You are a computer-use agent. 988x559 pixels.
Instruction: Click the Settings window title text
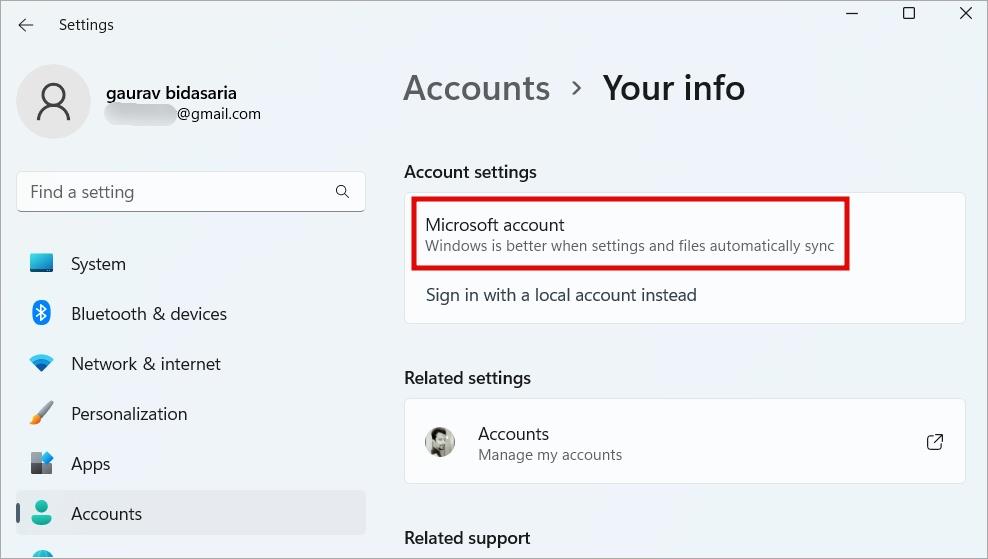pyautogui.click(x=86, y=25)
